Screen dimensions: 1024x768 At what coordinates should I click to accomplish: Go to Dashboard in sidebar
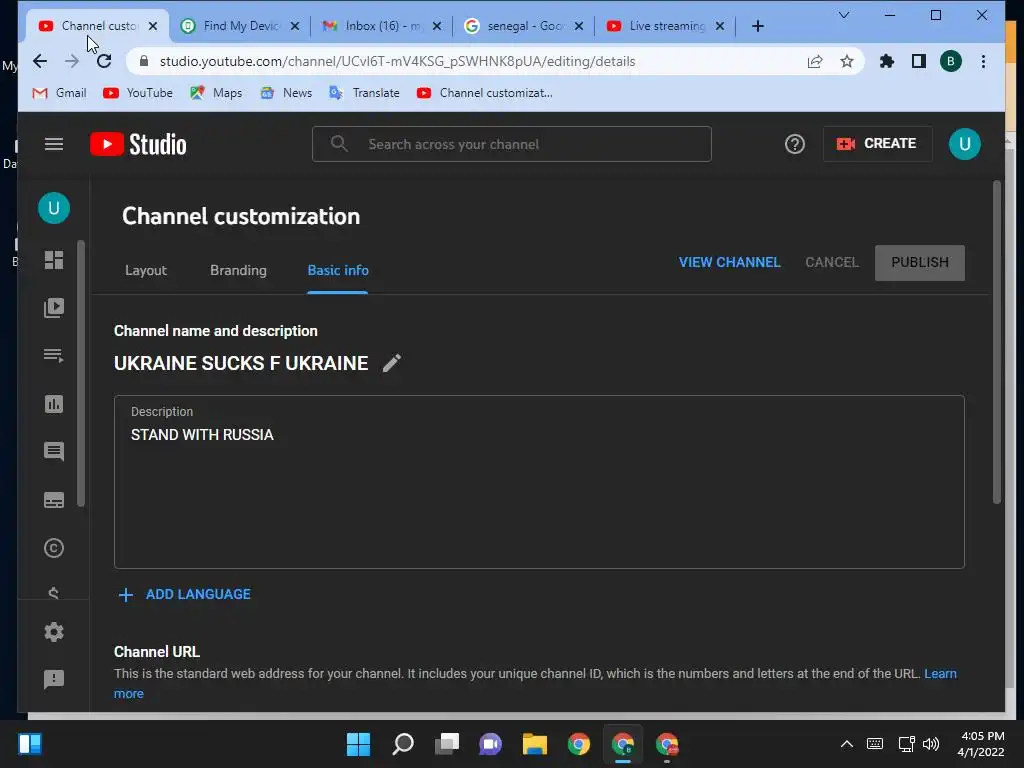[x=54, y=260]
